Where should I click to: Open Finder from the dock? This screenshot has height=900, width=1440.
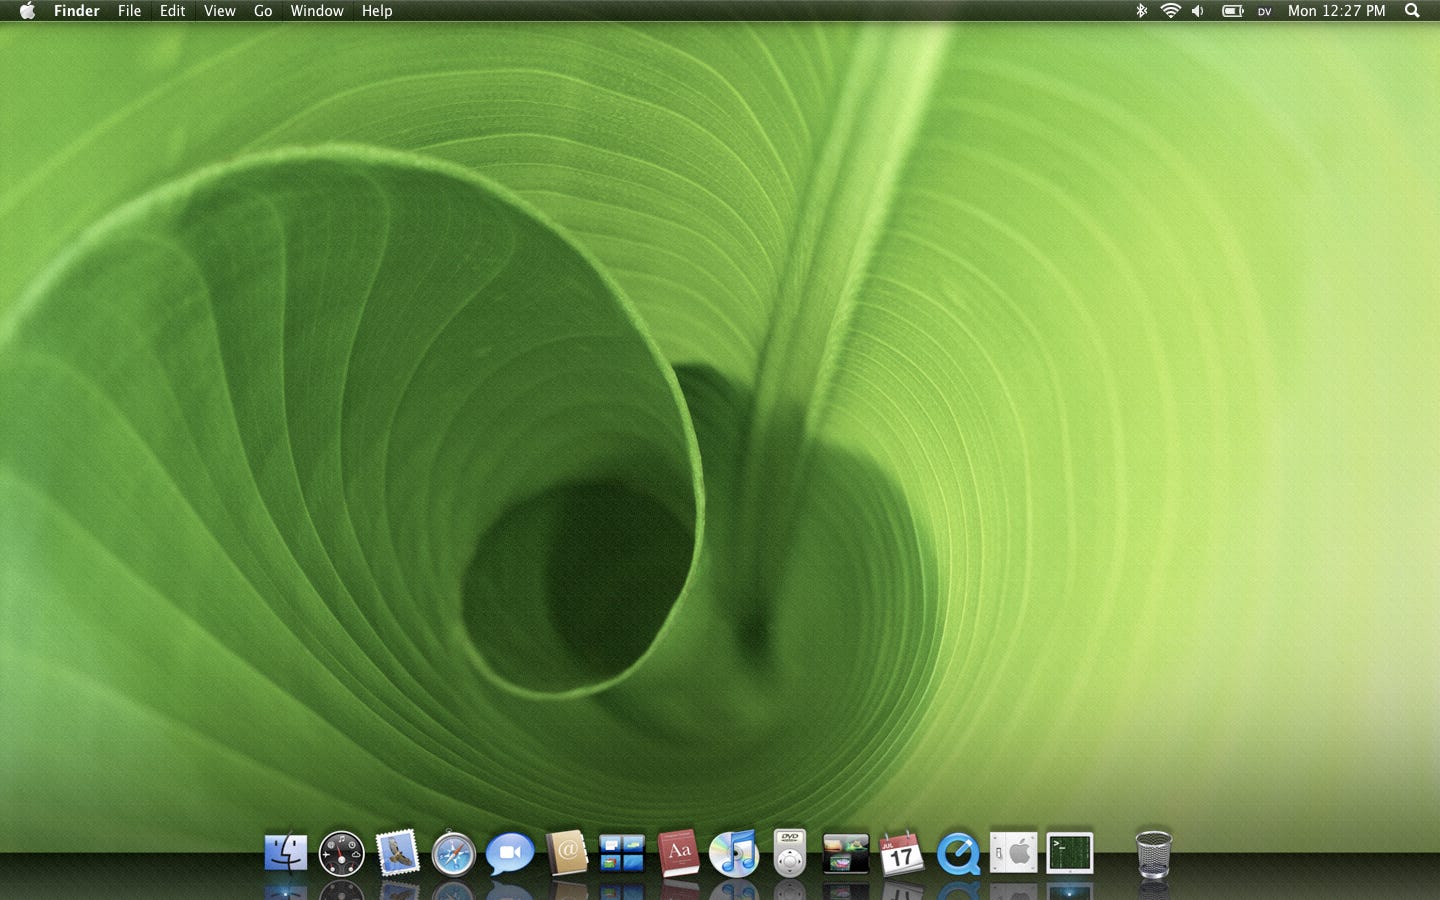pyautogui.click(x=286, y=854)
